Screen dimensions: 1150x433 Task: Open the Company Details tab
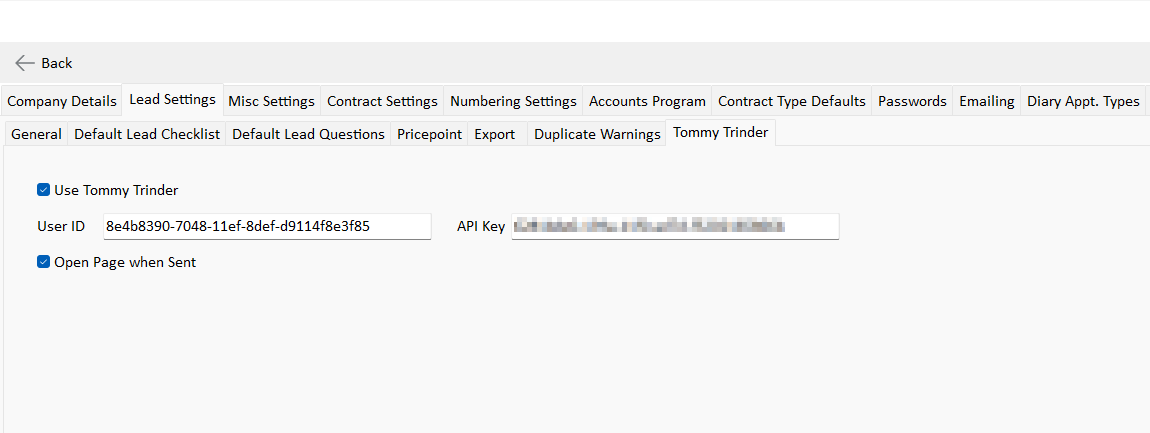[x=61, y=101]
